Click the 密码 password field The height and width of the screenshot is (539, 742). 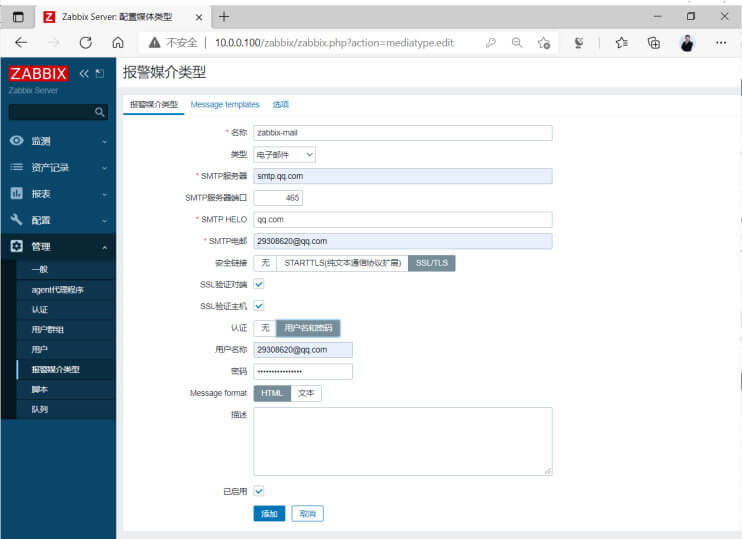pos(303,371)
